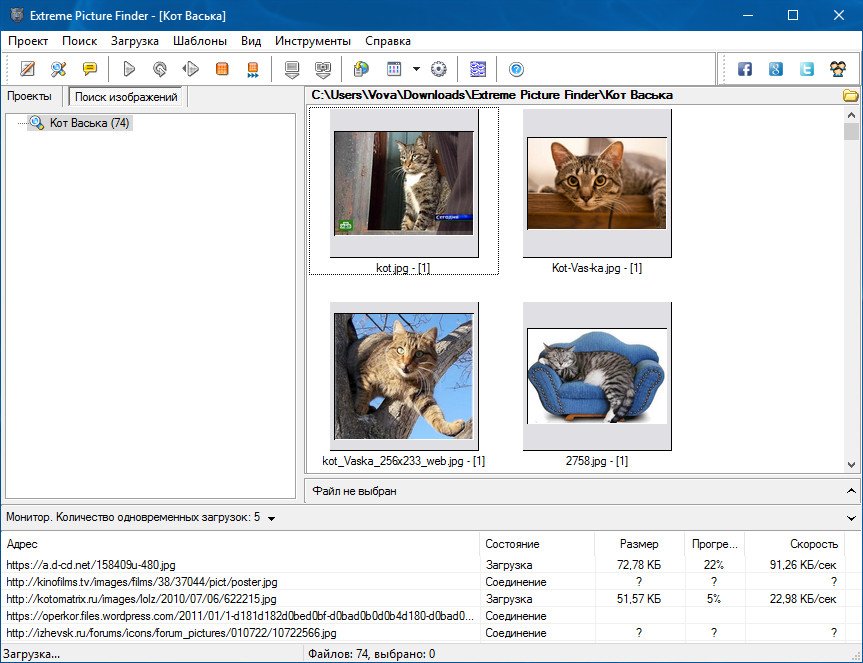Viewport: 863px width, 663px height.
Task: Switch to the Поиск изображений tab
Action: click(126, 97)
